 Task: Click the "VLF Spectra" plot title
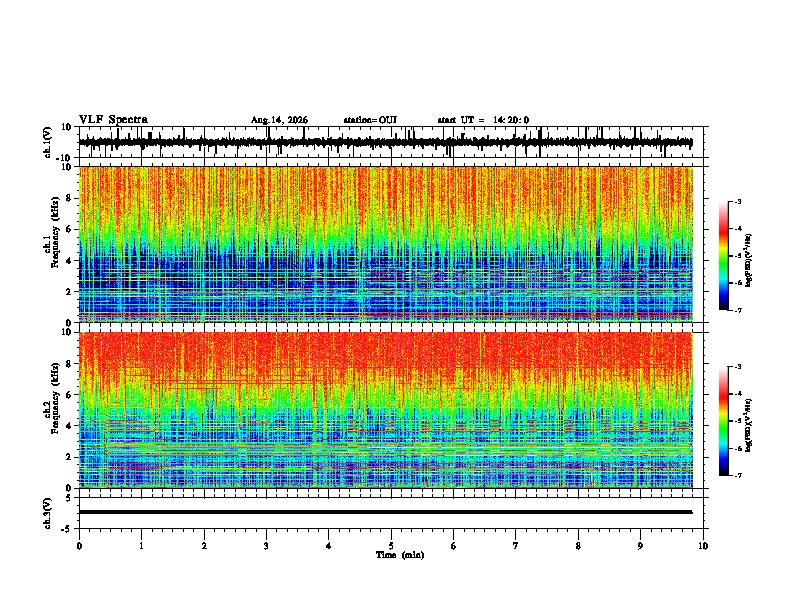(113, 120)
